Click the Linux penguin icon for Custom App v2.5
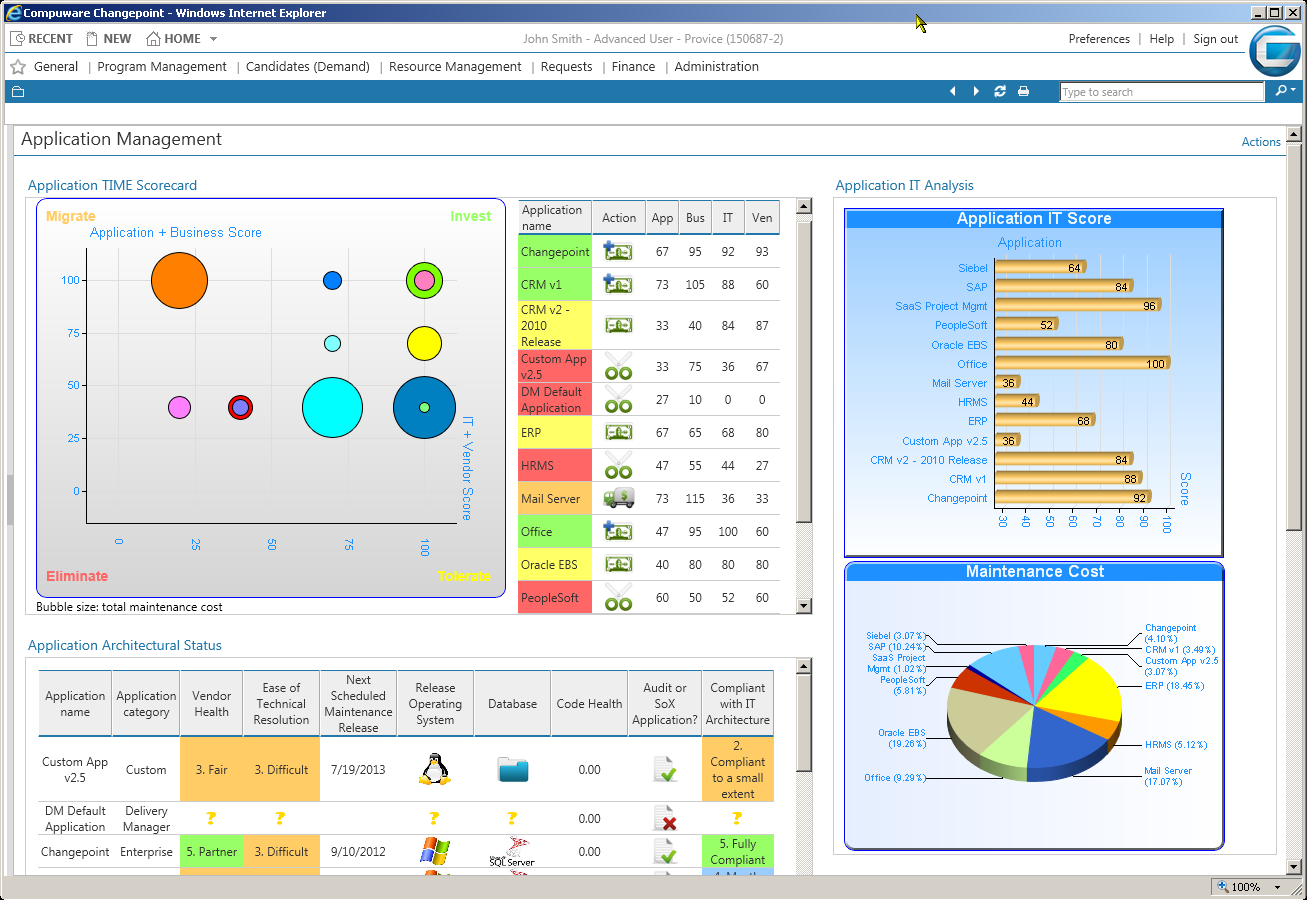The height and width of the screenshot is (900, 1307). 434,769
